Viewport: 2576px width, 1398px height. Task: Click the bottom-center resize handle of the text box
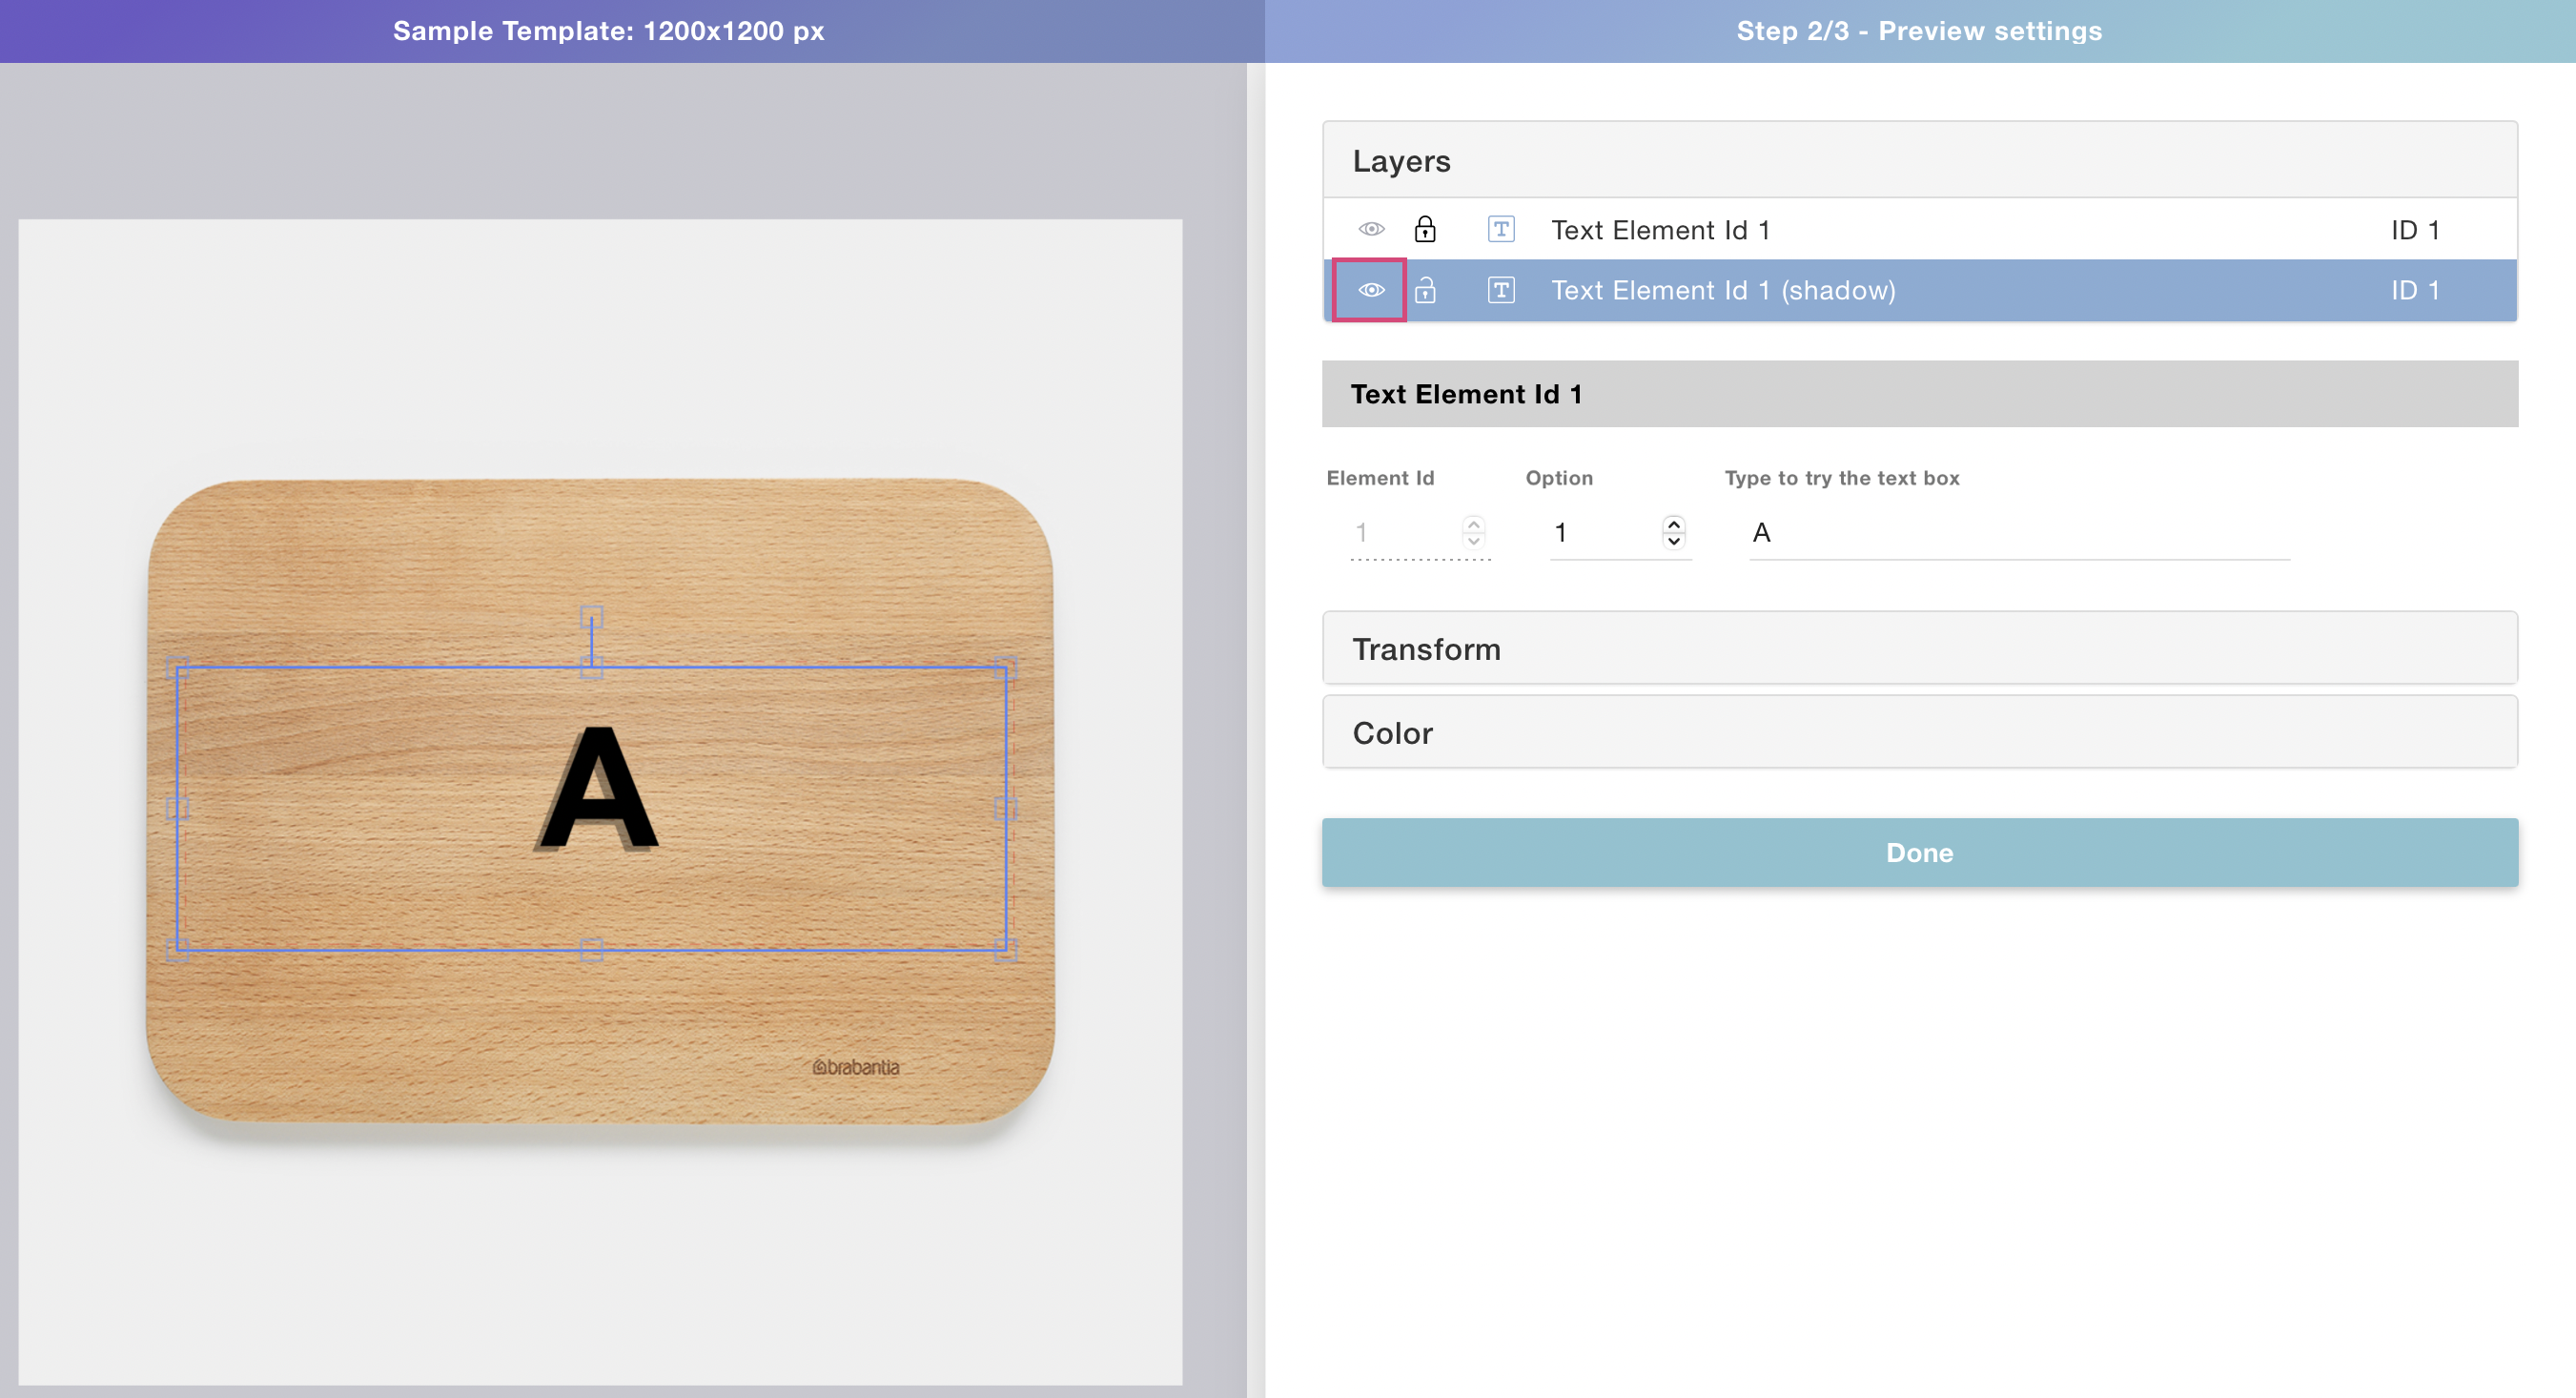tap(591, 949)
